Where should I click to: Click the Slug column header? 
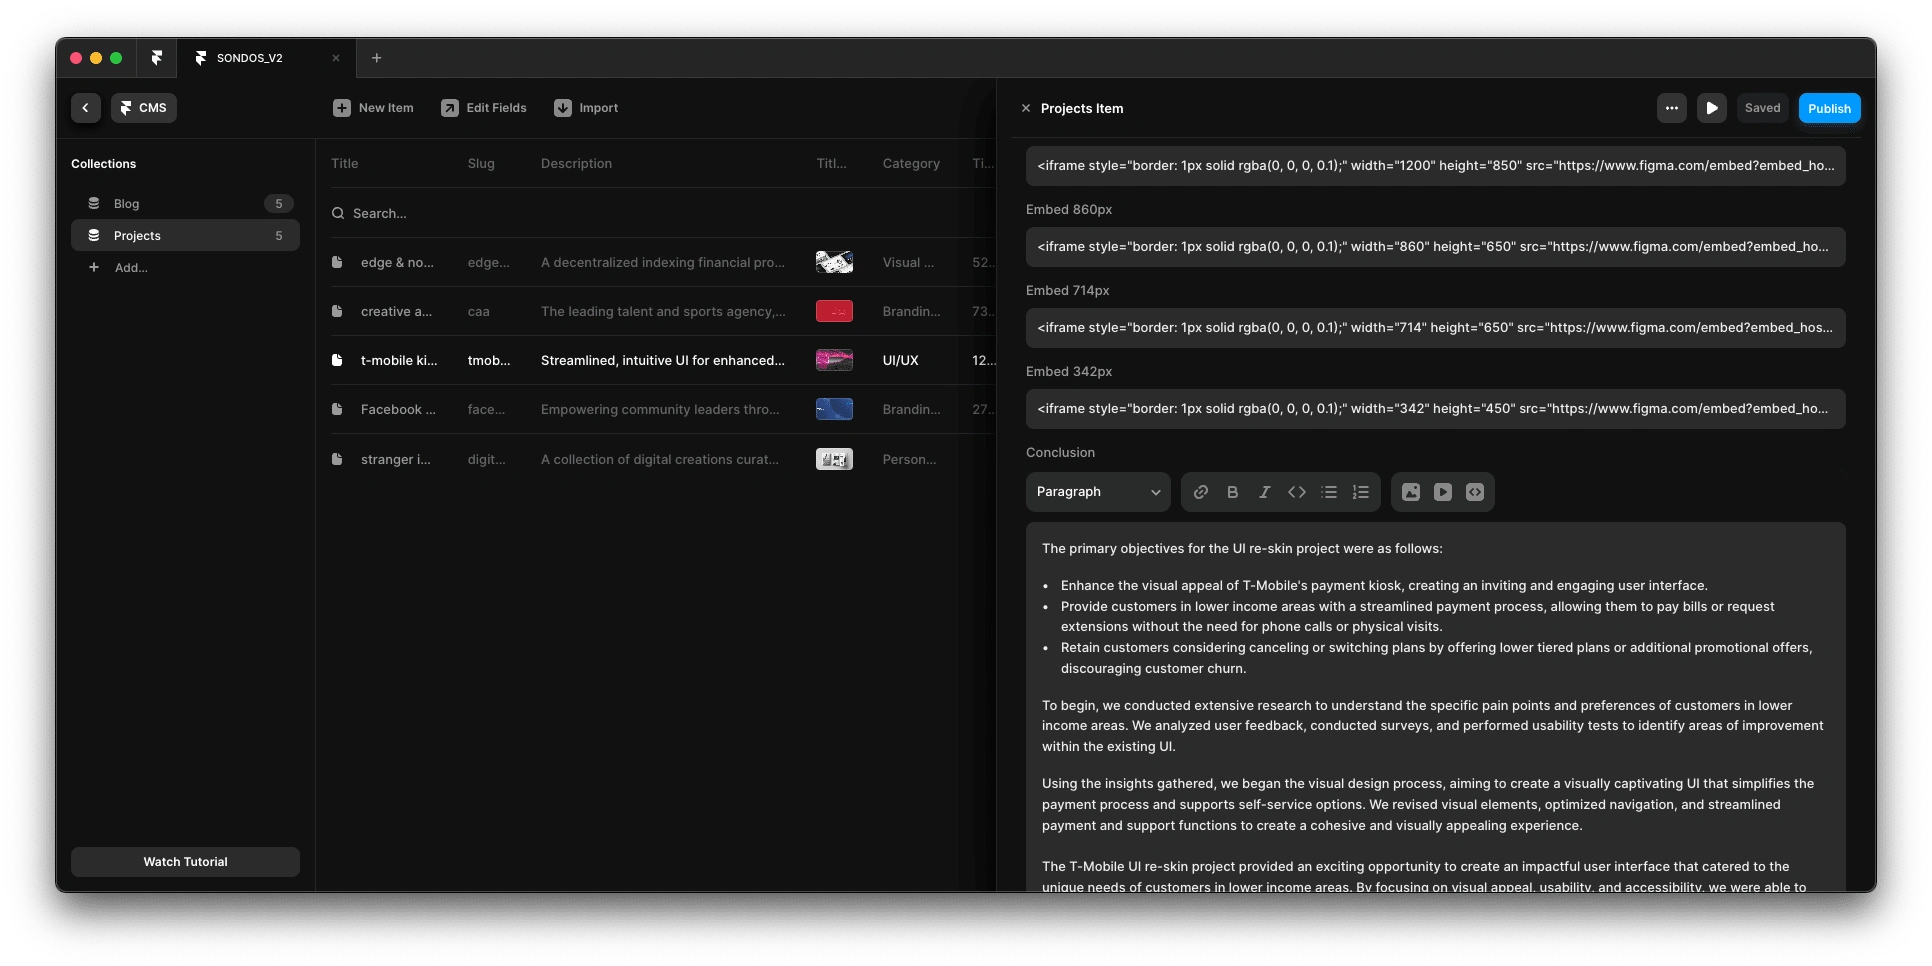(x=481, y=163)
